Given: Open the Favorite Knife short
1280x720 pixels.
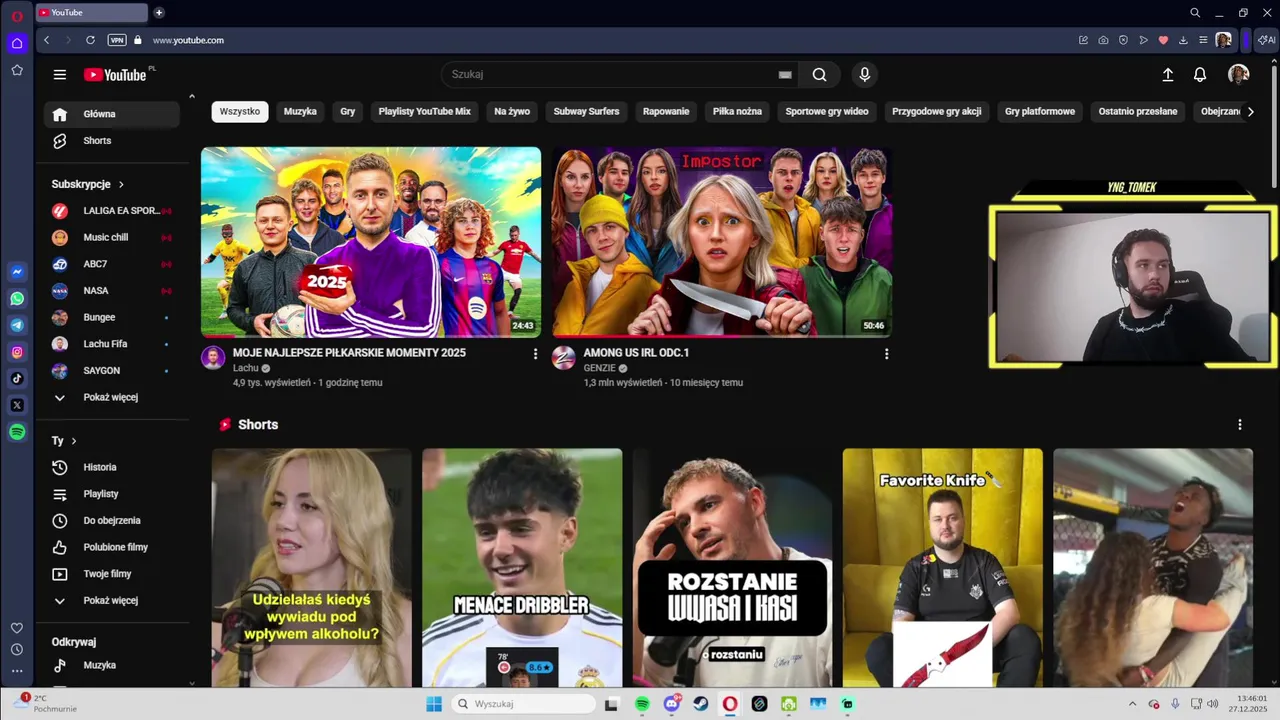Looking at the screenshot, I should [x=942, y=568].
